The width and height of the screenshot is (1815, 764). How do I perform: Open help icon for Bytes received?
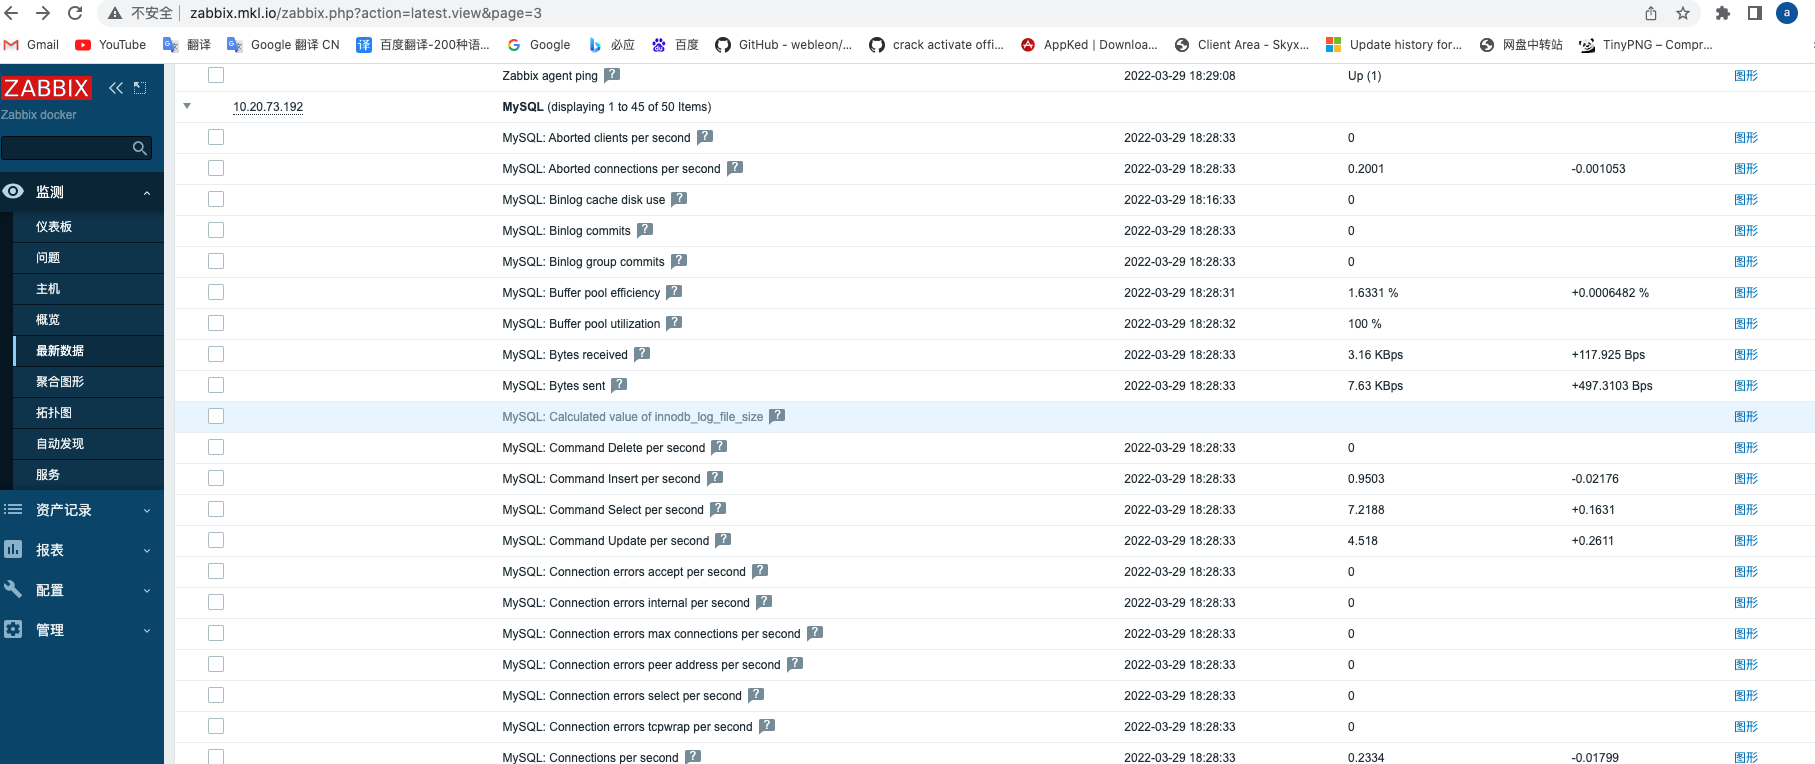pos(642,354)
